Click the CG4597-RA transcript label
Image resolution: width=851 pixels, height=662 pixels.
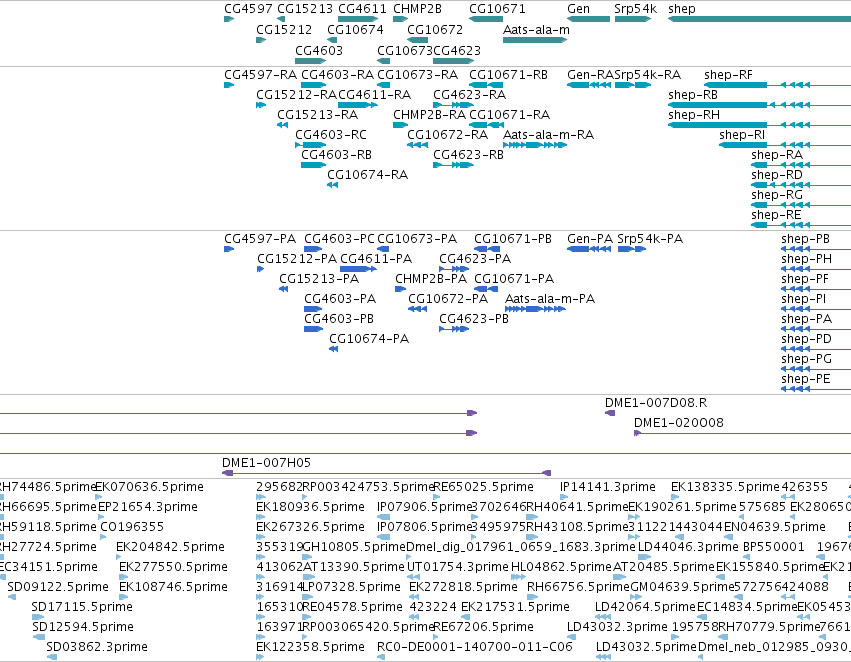pyautogui.click(x=261, y=75)
